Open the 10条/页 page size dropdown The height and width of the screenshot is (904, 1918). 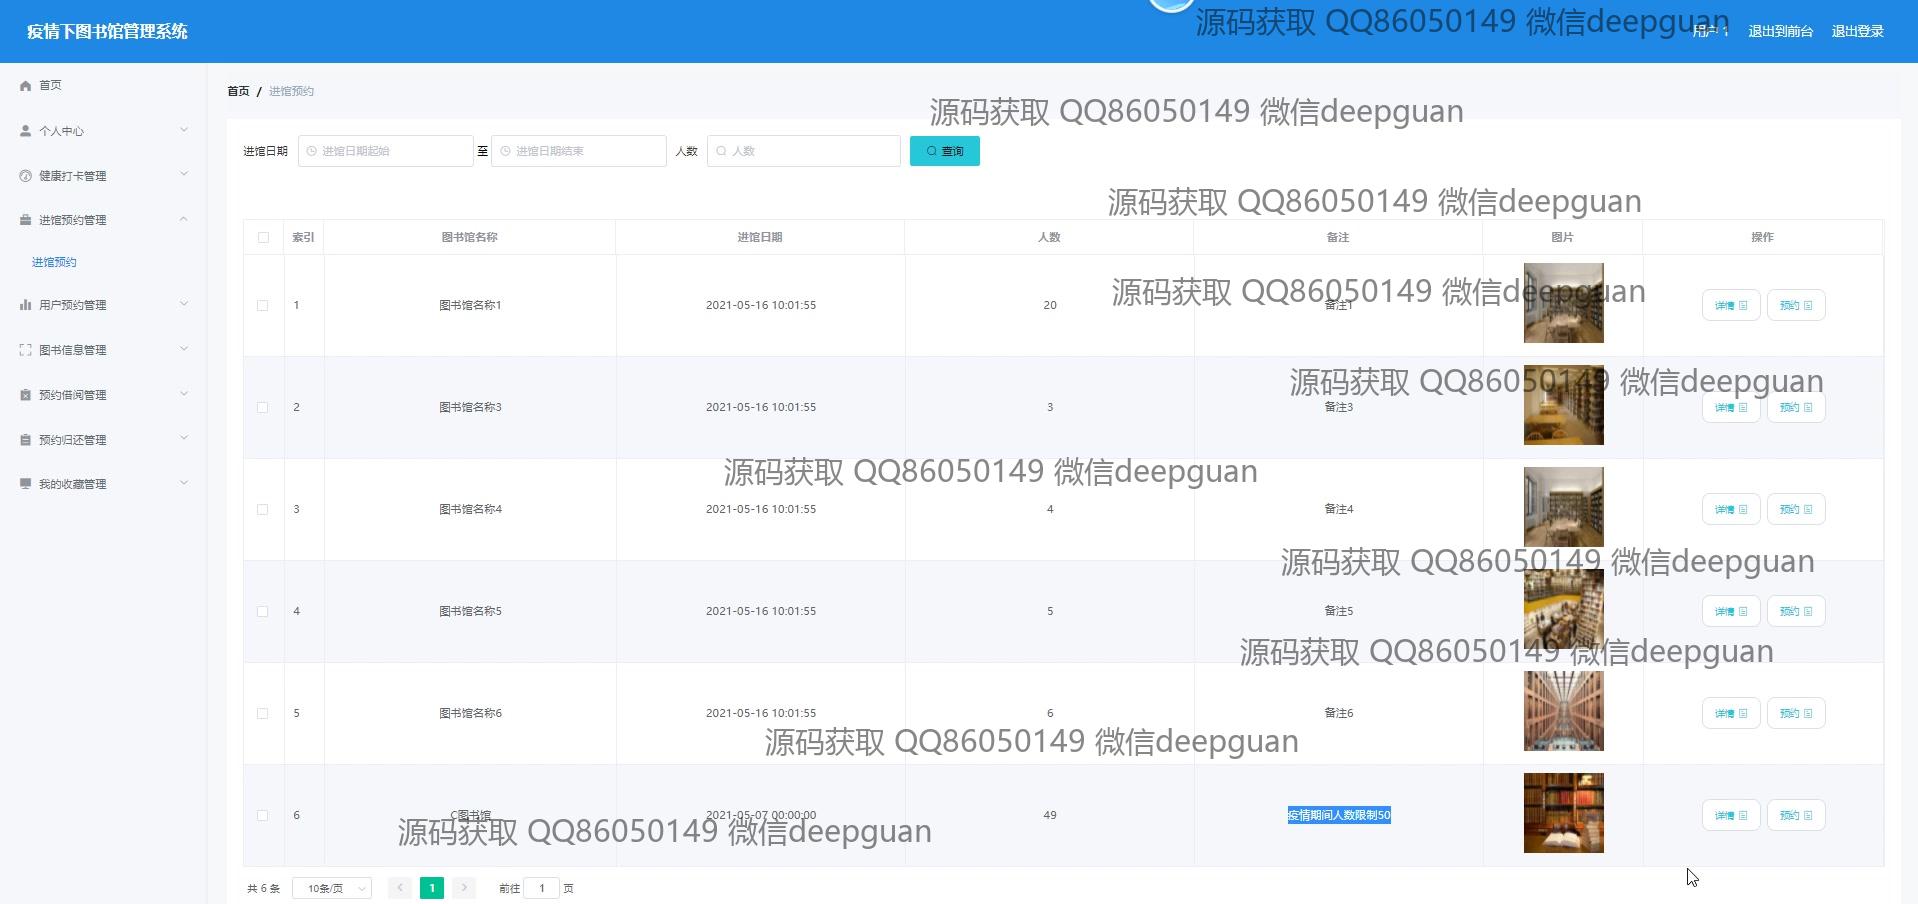pyautogui.click(x=332, y=888)
